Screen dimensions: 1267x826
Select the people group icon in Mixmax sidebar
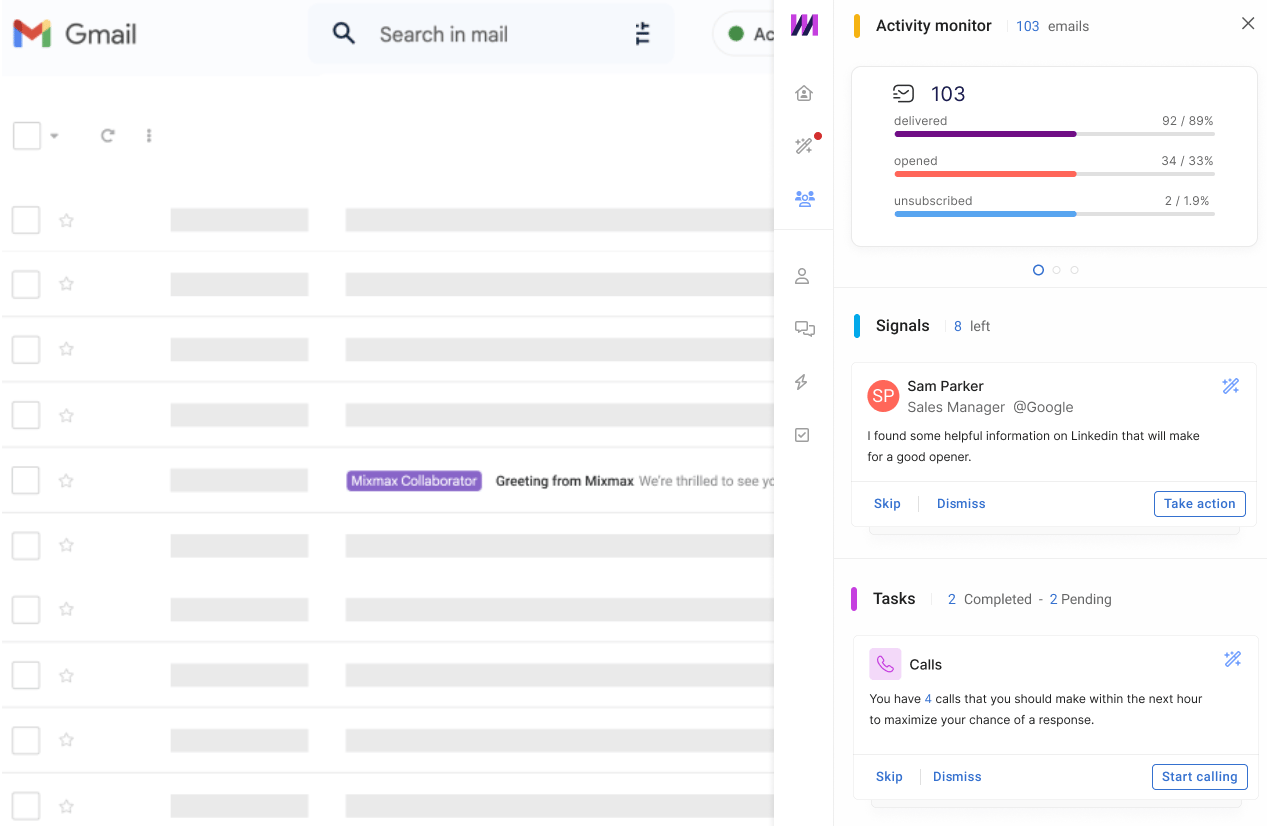(804, 198)
